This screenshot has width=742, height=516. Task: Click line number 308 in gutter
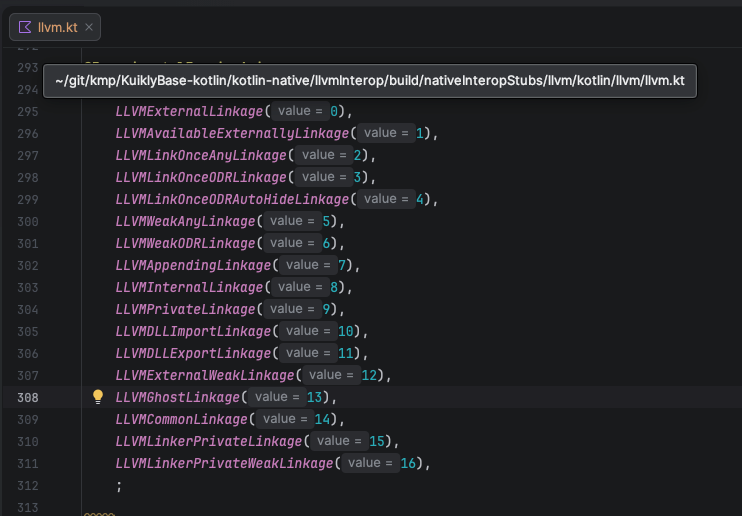(28, 397)
